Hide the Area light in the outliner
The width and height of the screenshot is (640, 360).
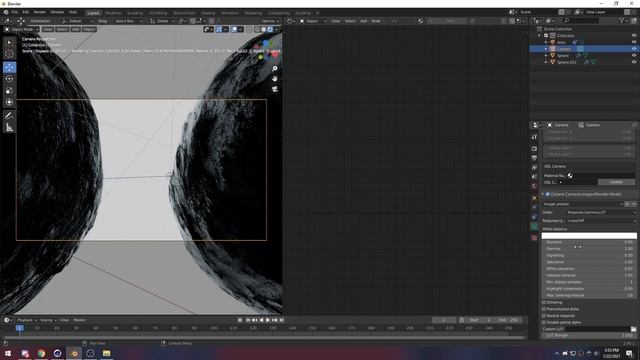coord(634,42)
